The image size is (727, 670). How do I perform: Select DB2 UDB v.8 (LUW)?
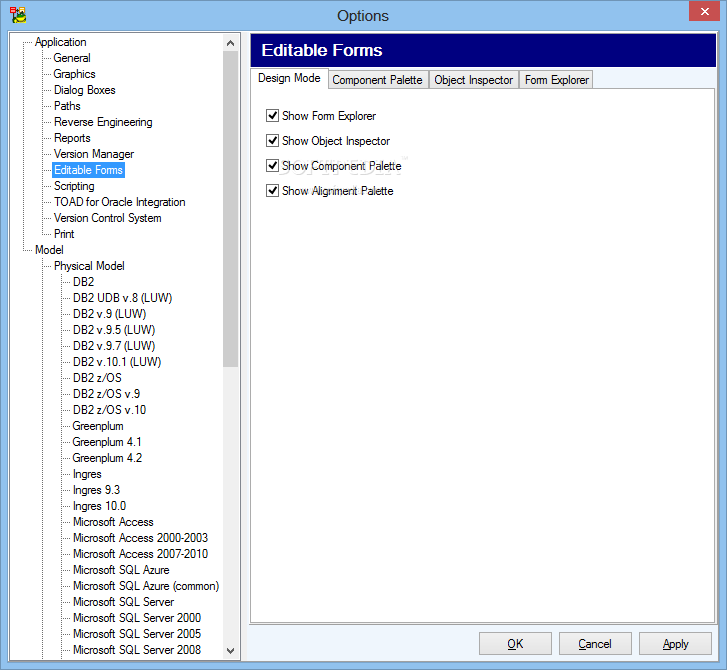coord(122,298)
